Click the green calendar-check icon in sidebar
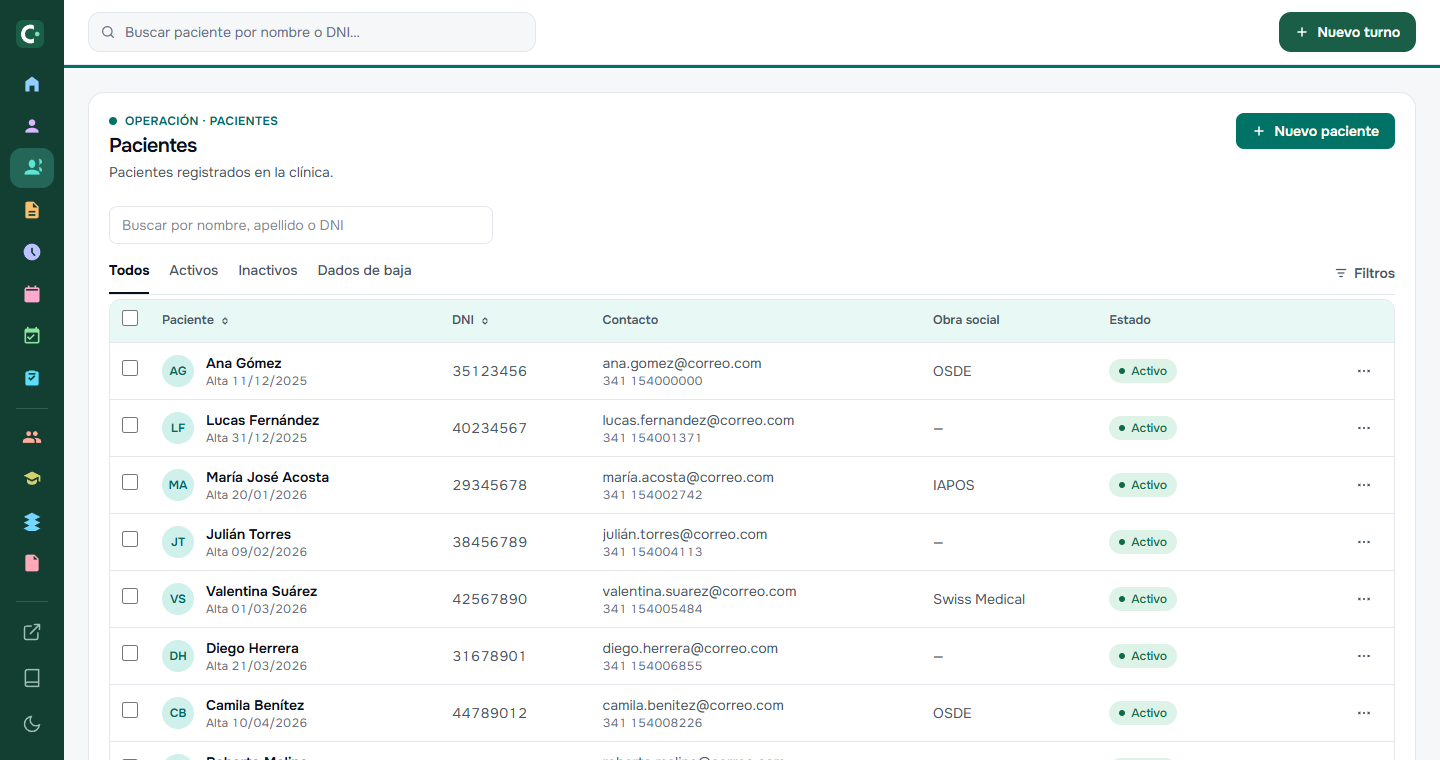The height and width of the screenshot is (760, 1440). pos(32,336)
